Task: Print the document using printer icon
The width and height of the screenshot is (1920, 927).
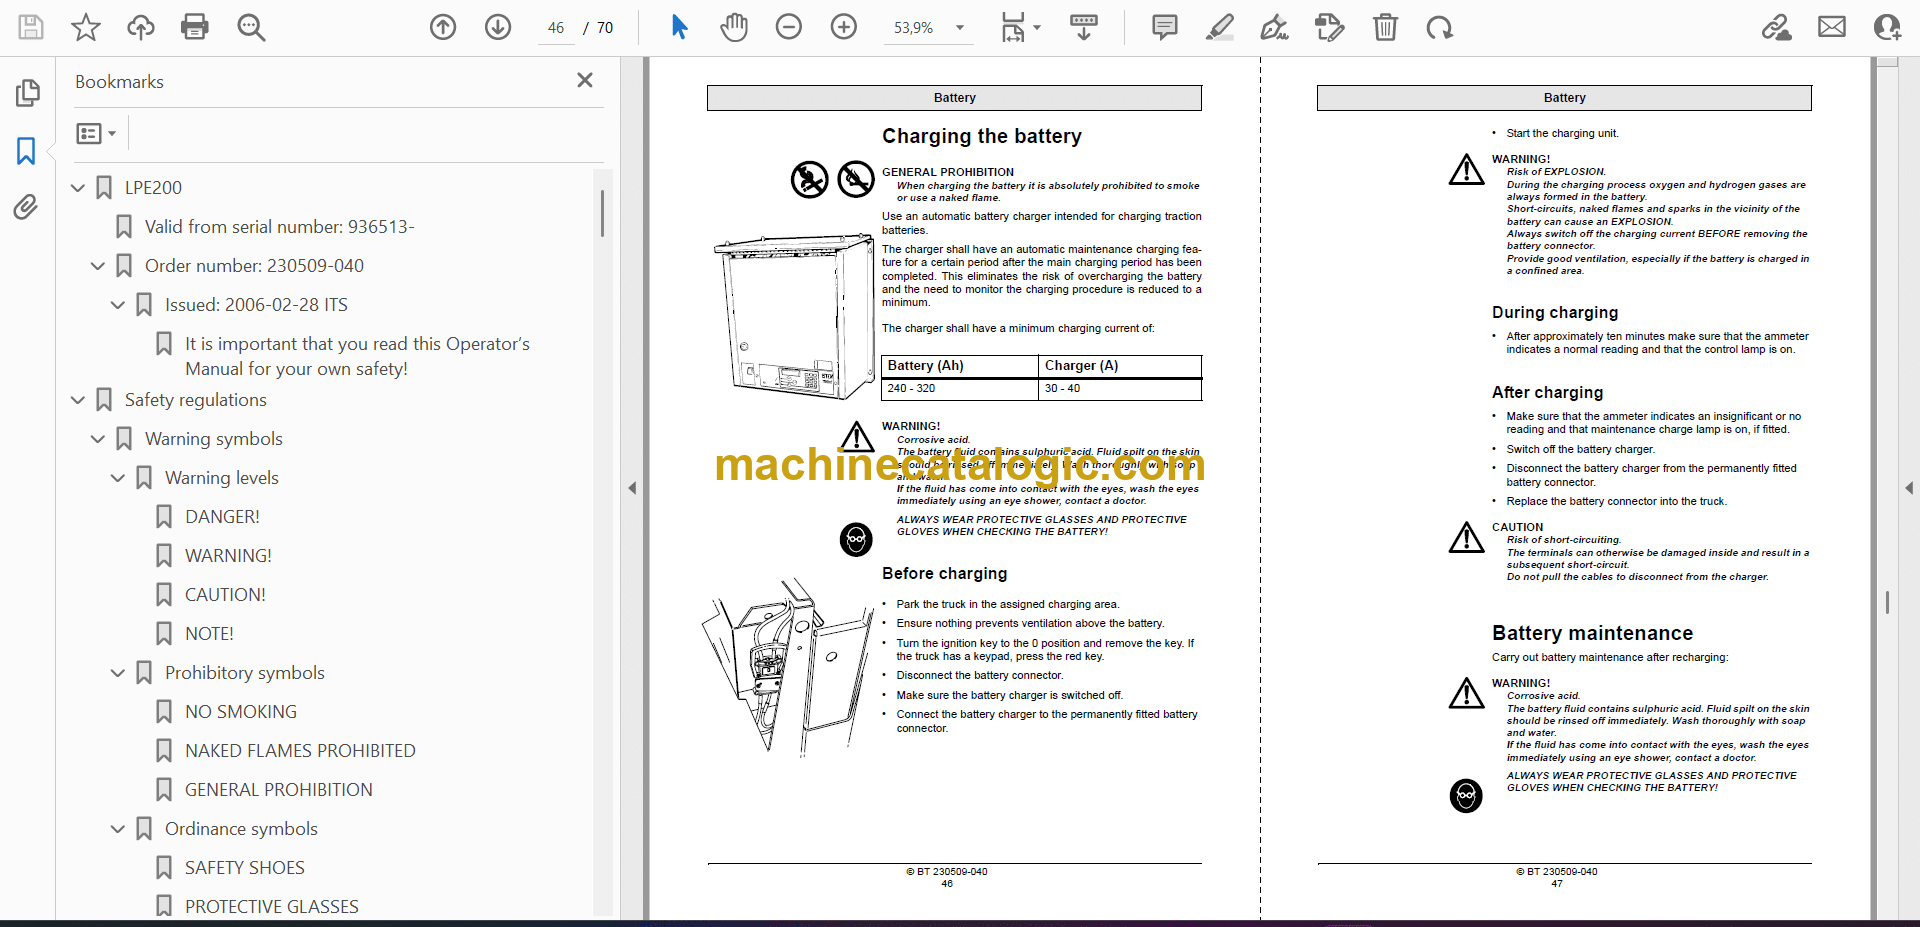Action: click(x=195, y=27)
